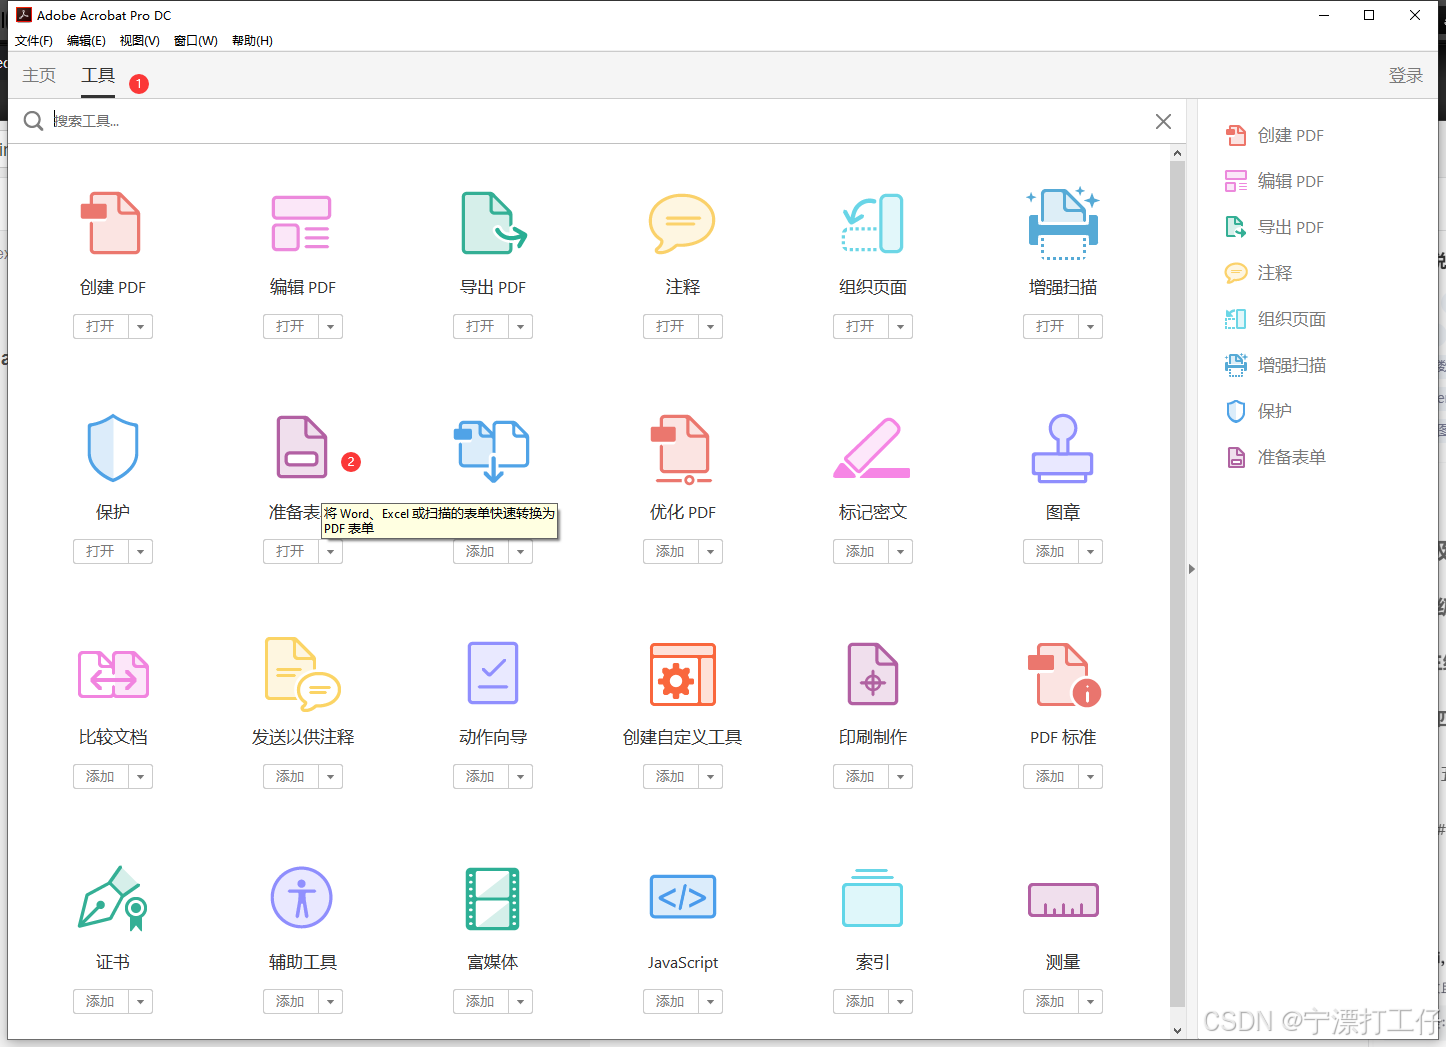Open 导出 PDF shortcut in right pane
The image size is (1446, 1047).
coord(1275,227)
